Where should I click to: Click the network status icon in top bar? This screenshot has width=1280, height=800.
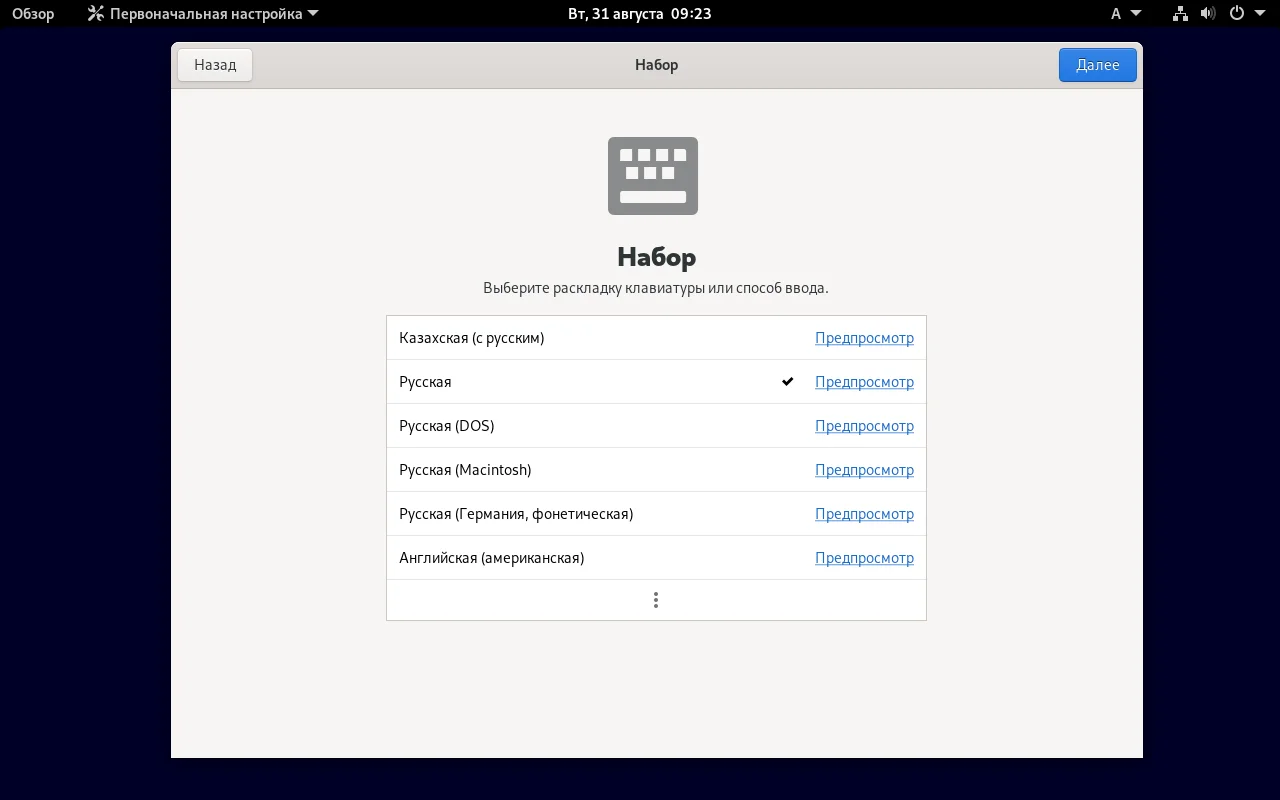click(1179, 13)
